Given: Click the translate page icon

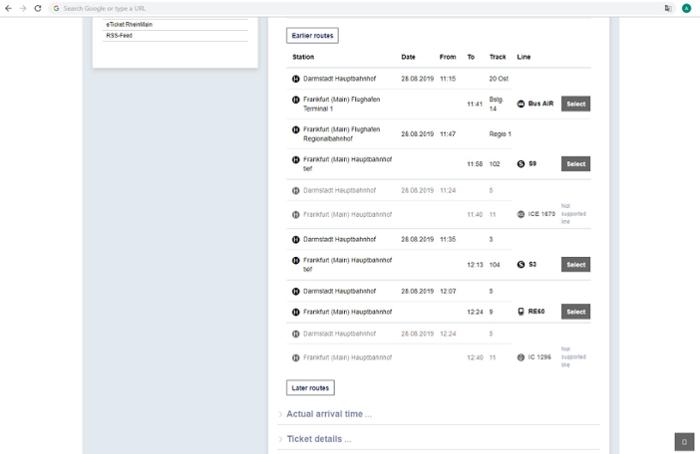Looking at the screenshot, I should pos(668,8).
